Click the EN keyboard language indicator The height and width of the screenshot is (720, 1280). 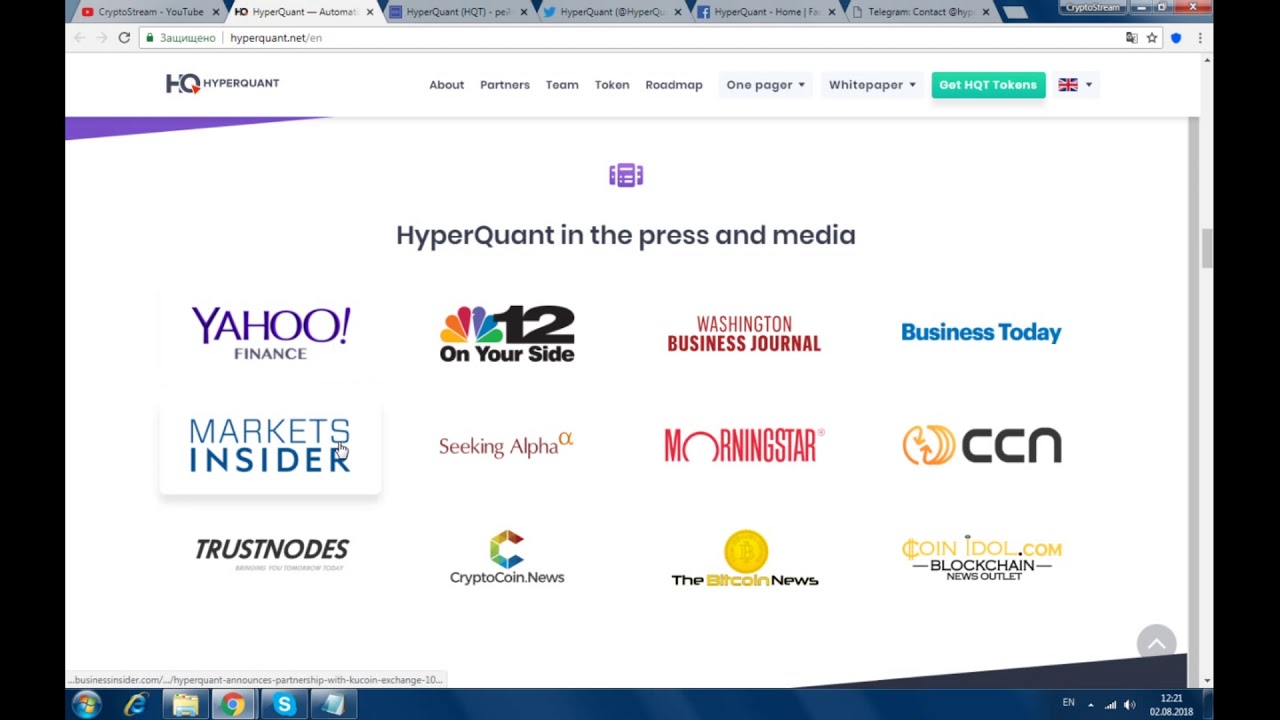coord(1068,703)
